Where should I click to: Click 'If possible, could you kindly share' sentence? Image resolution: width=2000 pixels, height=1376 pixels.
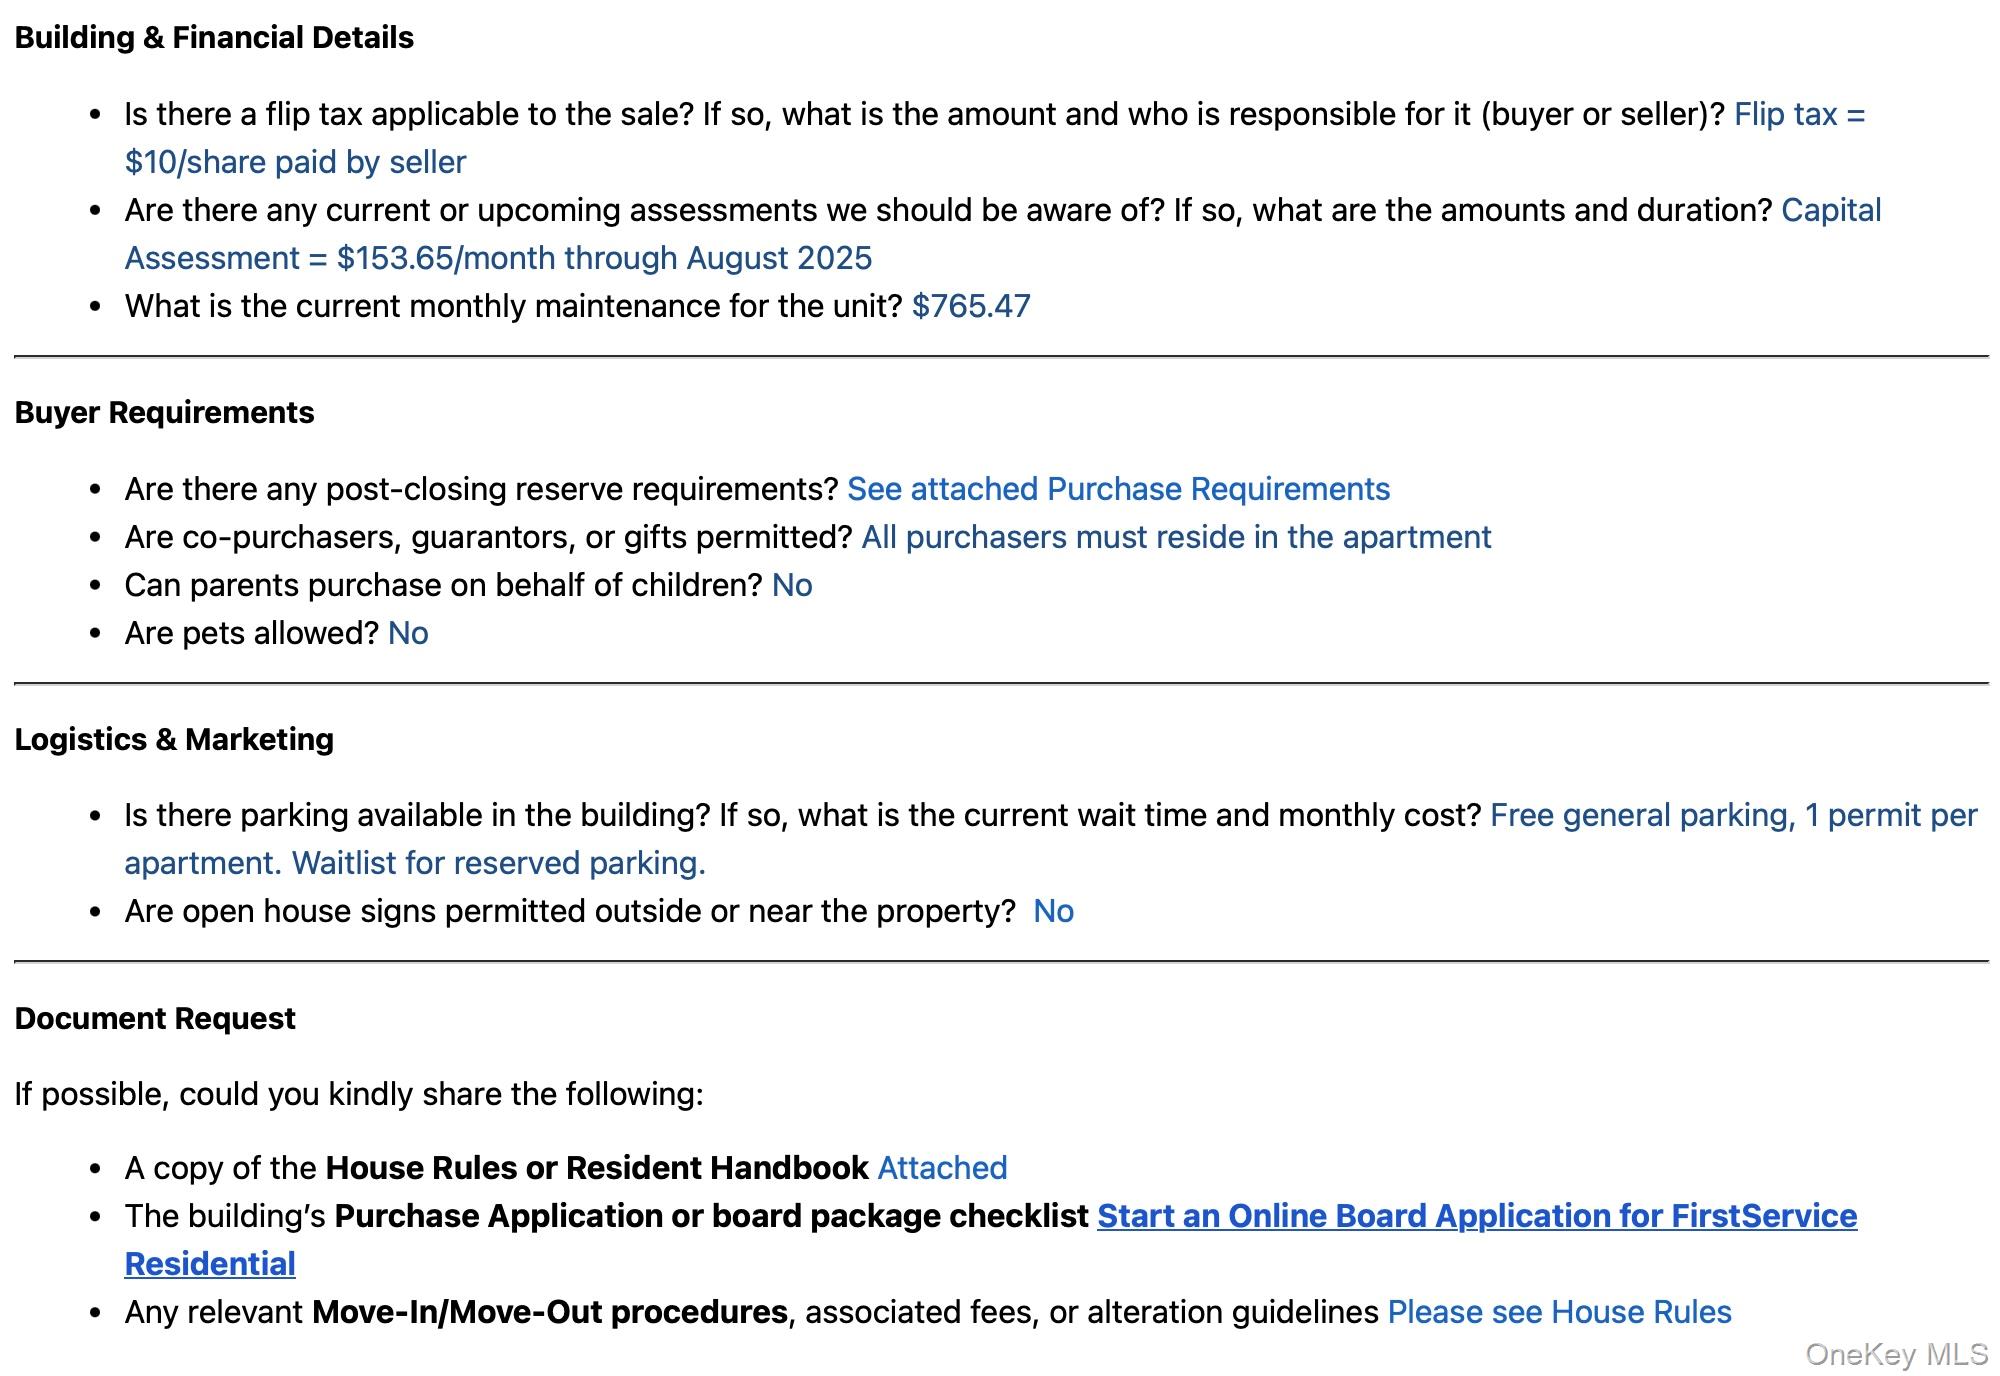359,1094
